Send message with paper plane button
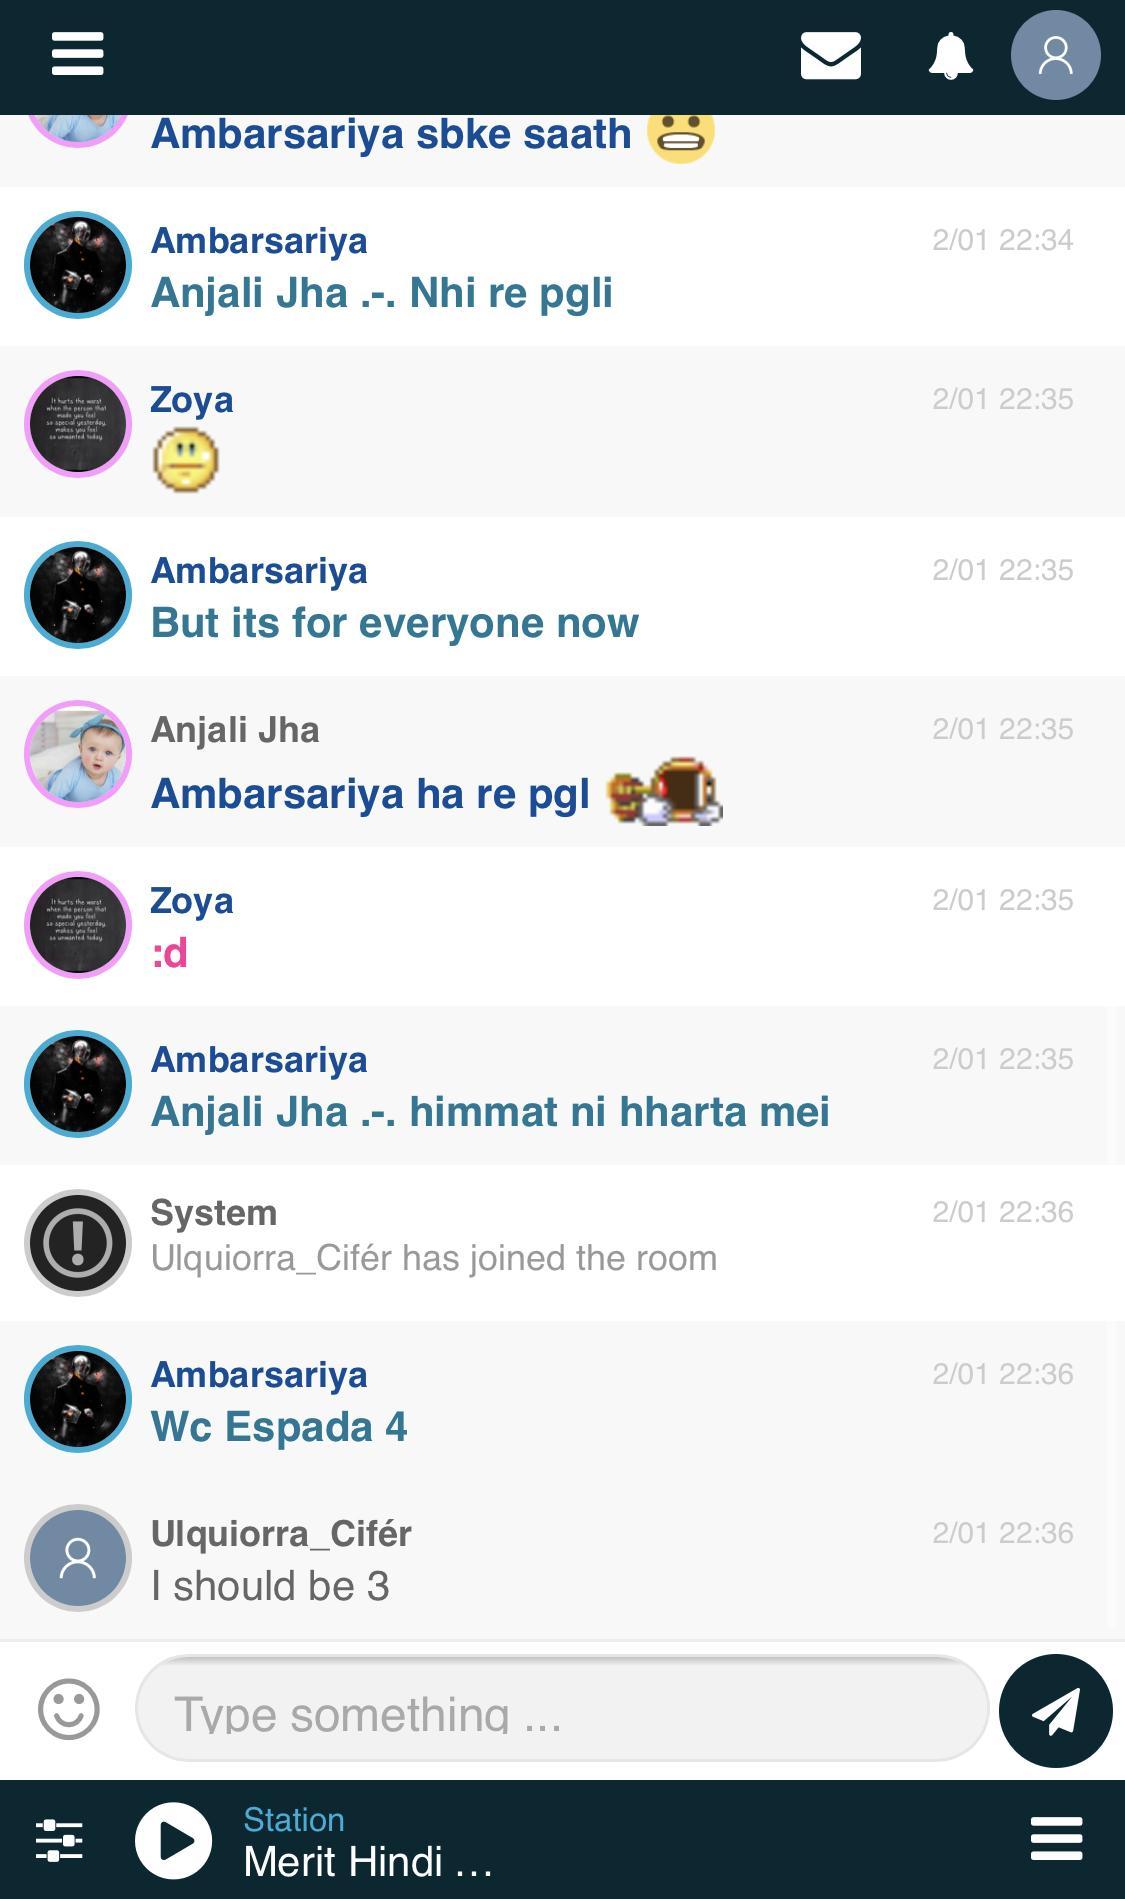The height and width of the screenshot is (1899, 1125). point(1055,1710)
